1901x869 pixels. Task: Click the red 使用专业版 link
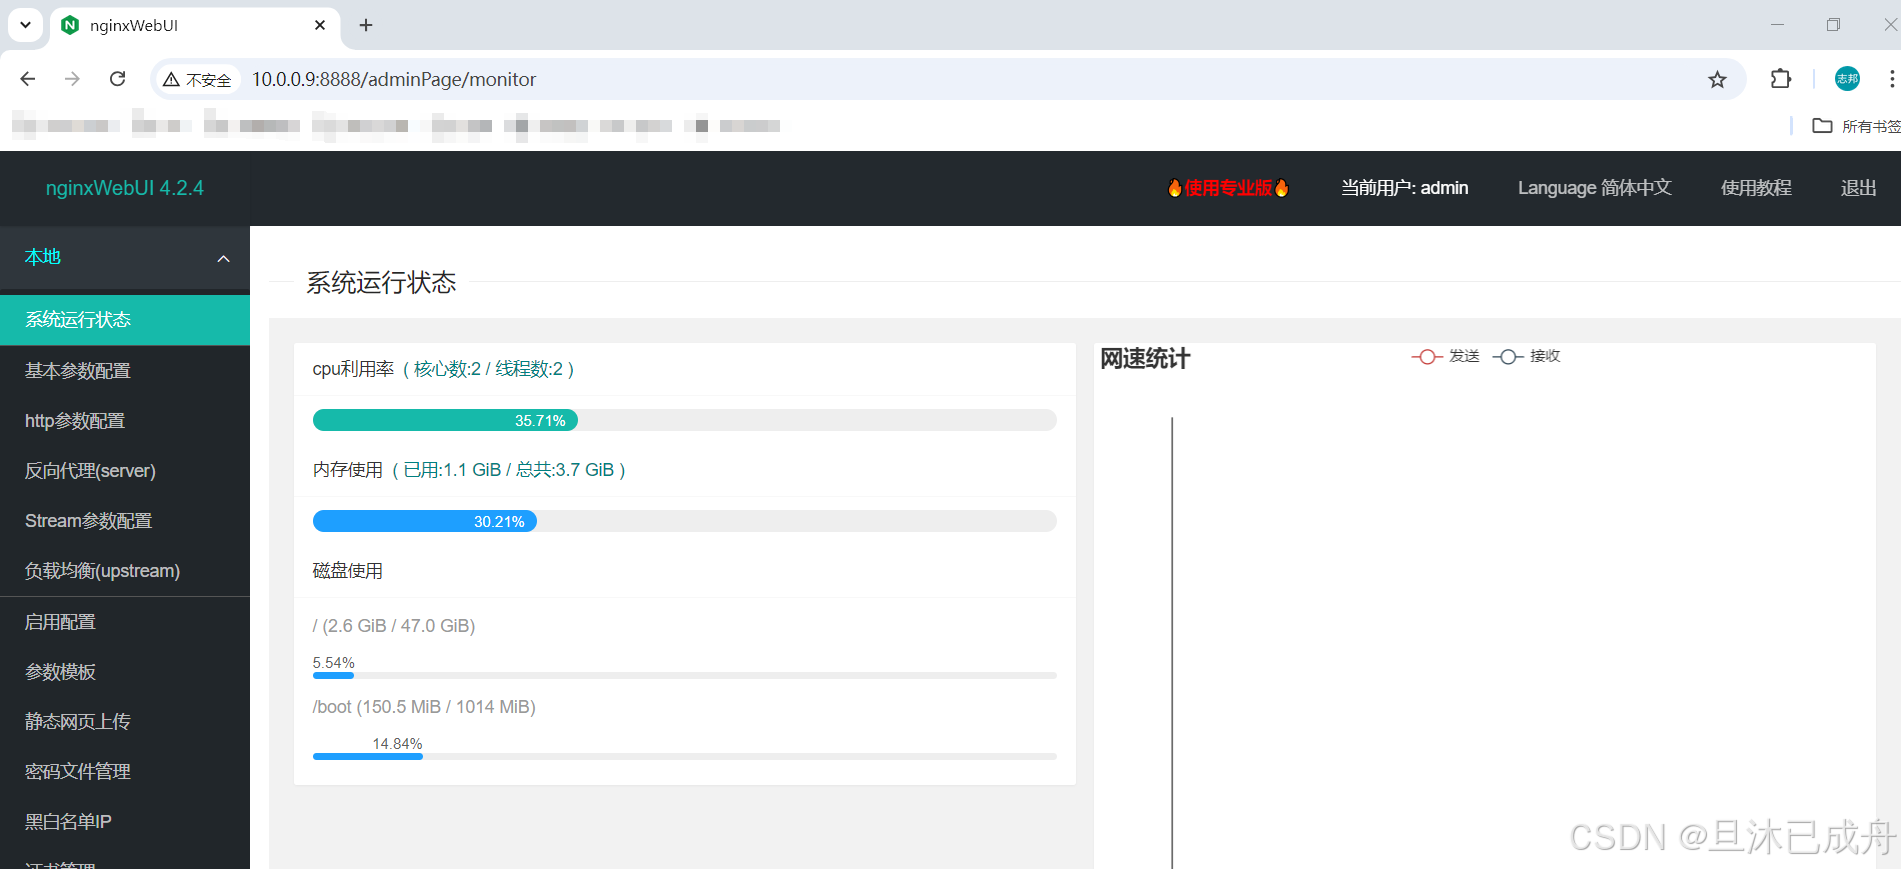[1228, 188]
